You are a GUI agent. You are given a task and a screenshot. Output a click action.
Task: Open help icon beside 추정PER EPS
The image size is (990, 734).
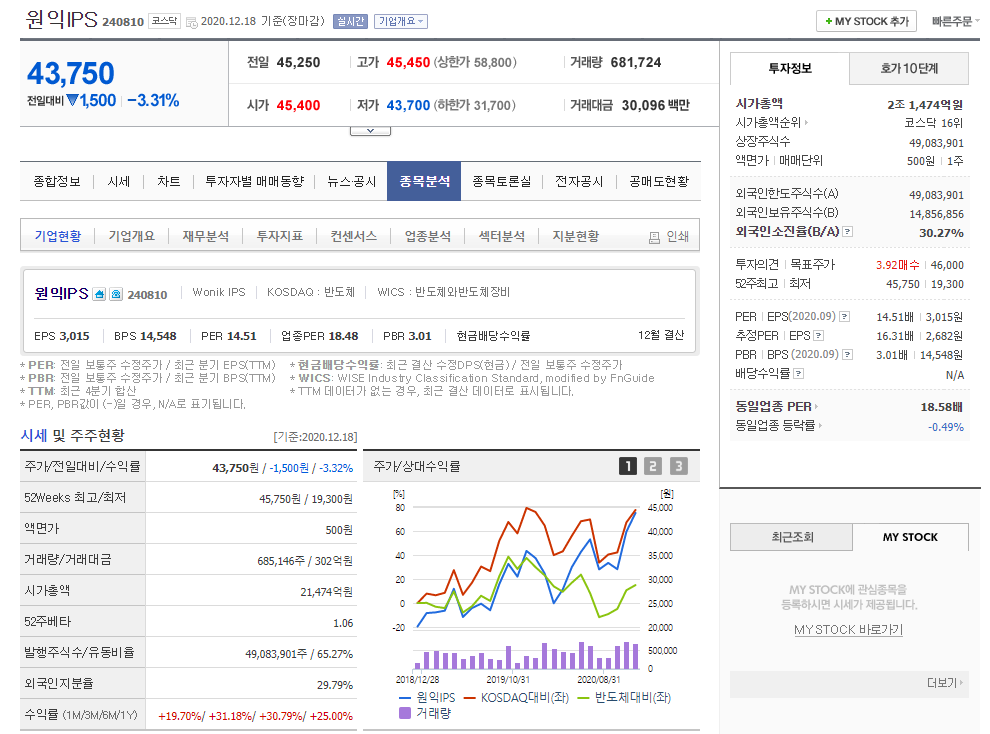click(818, 336)
